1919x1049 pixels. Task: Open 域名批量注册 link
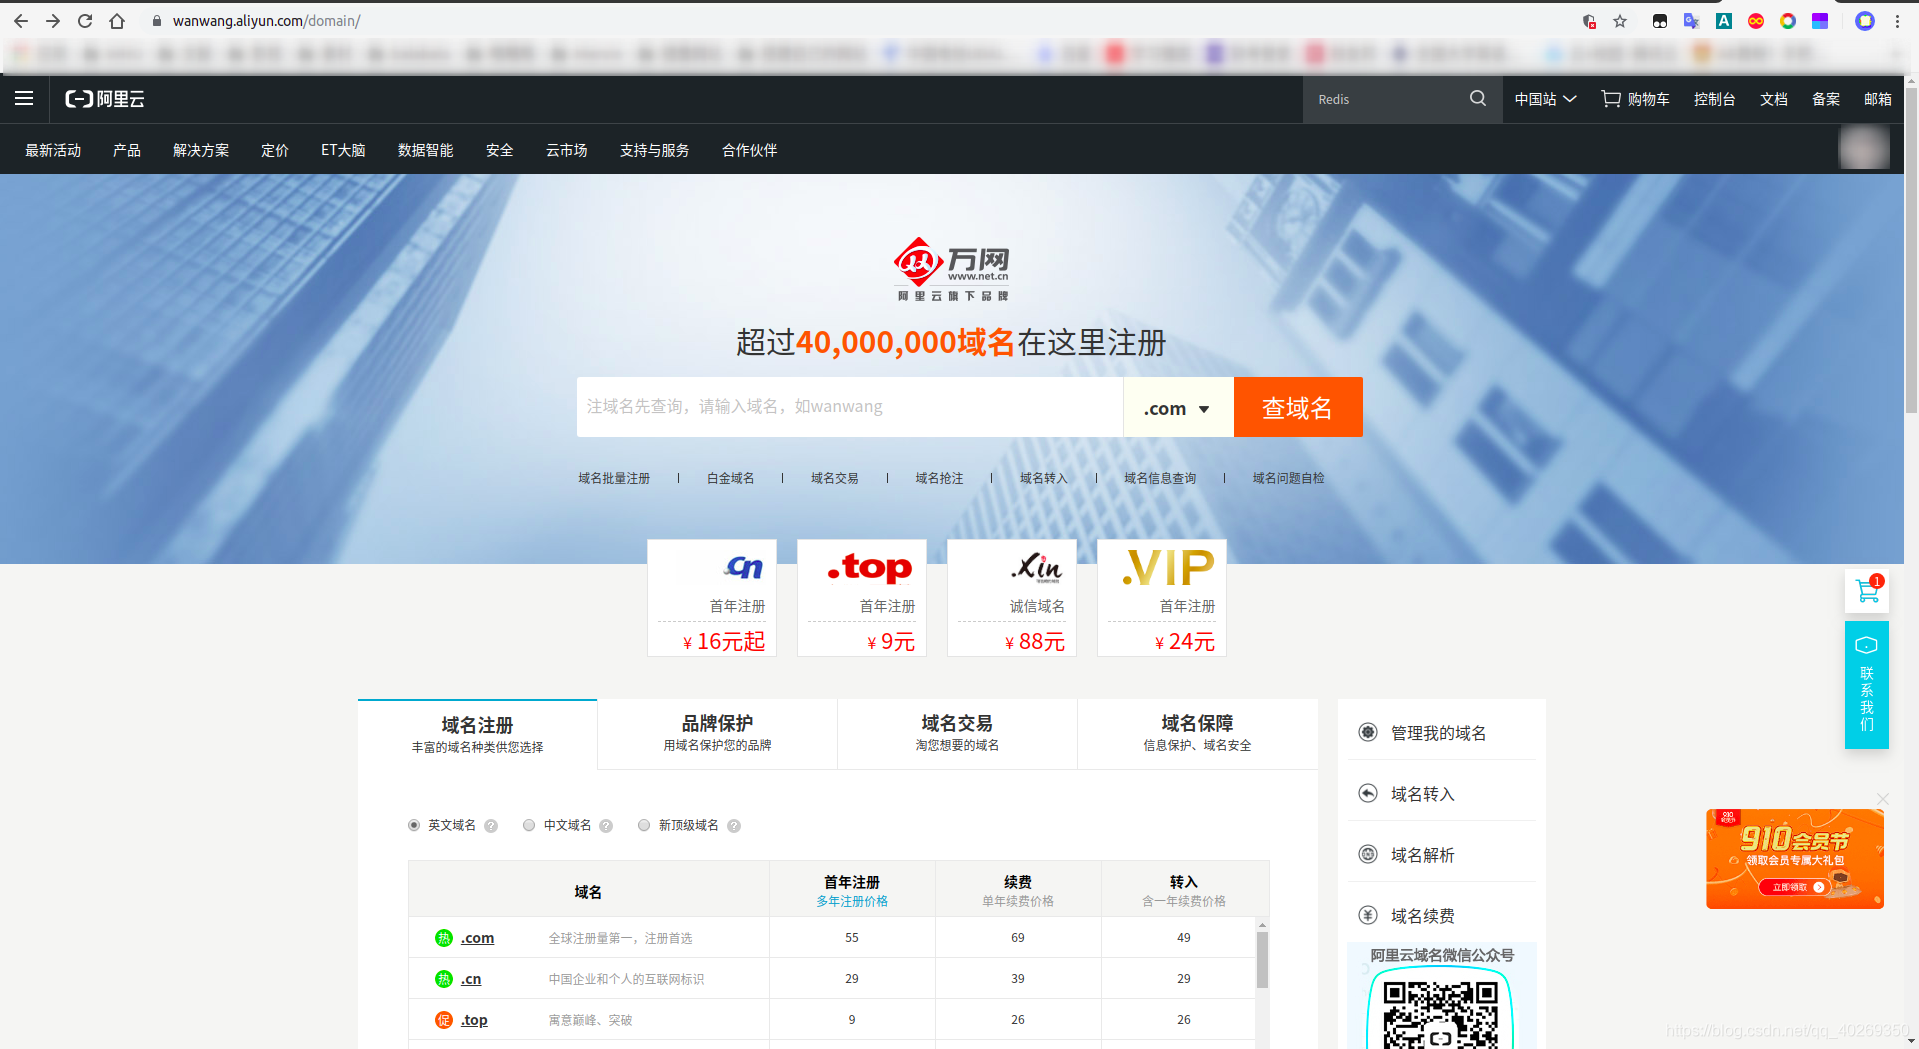click(x=614, y=478)
